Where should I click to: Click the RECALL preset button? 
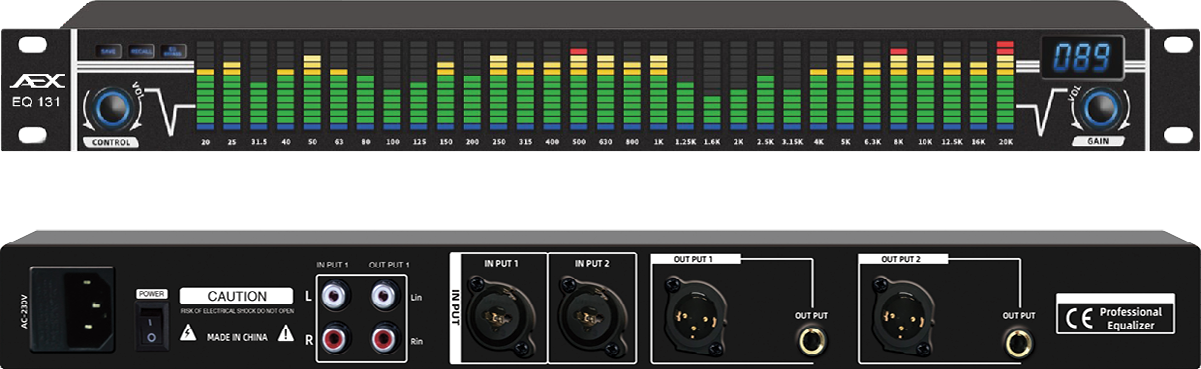tap(141, 50)
